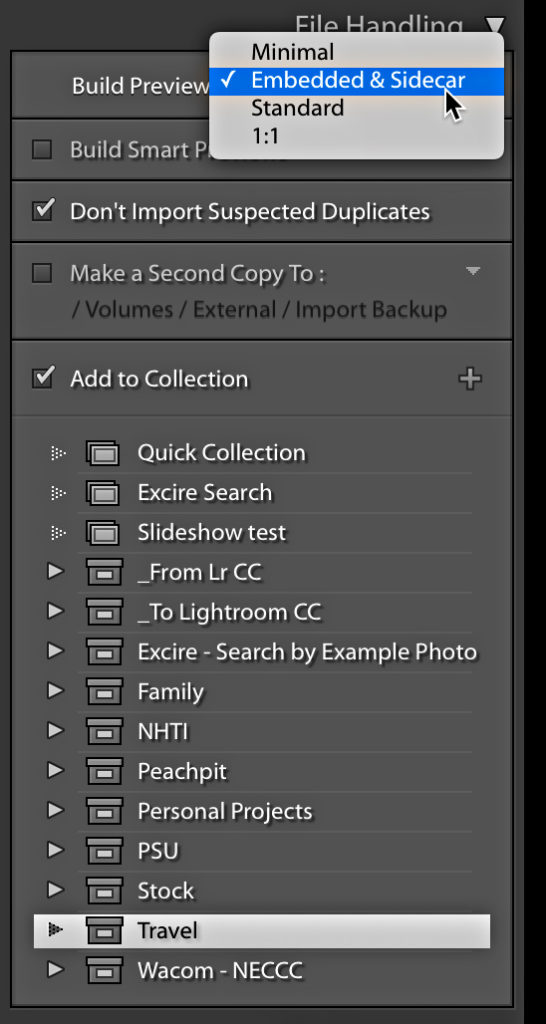546x1024 pixels.
Task: Uncheck Don't Import Suspected Duplicates
Action: pyautogui.click(x=42, y=211)
